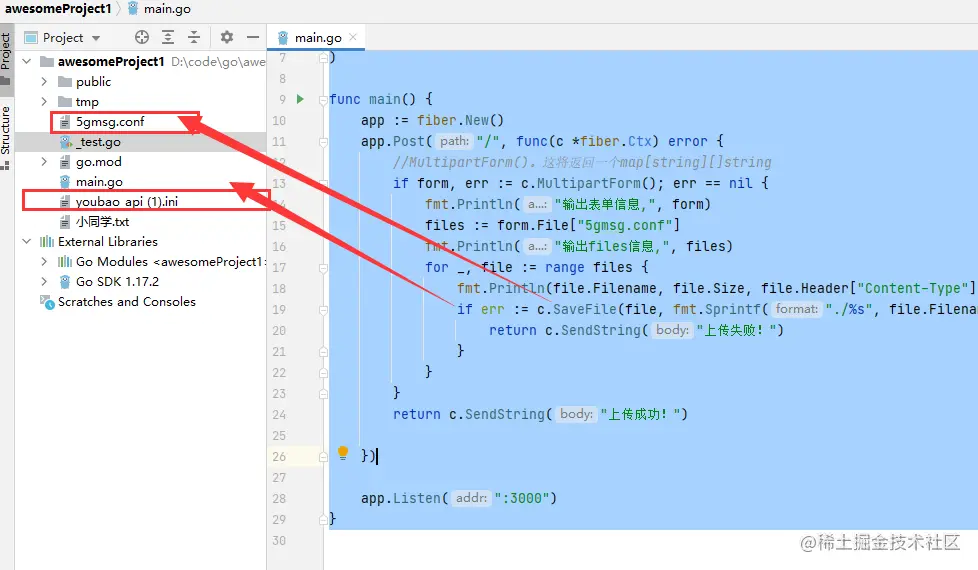Close the main.go editor tab
The width and height of the screenshot is (978, 570).
[x=353, y=37]
